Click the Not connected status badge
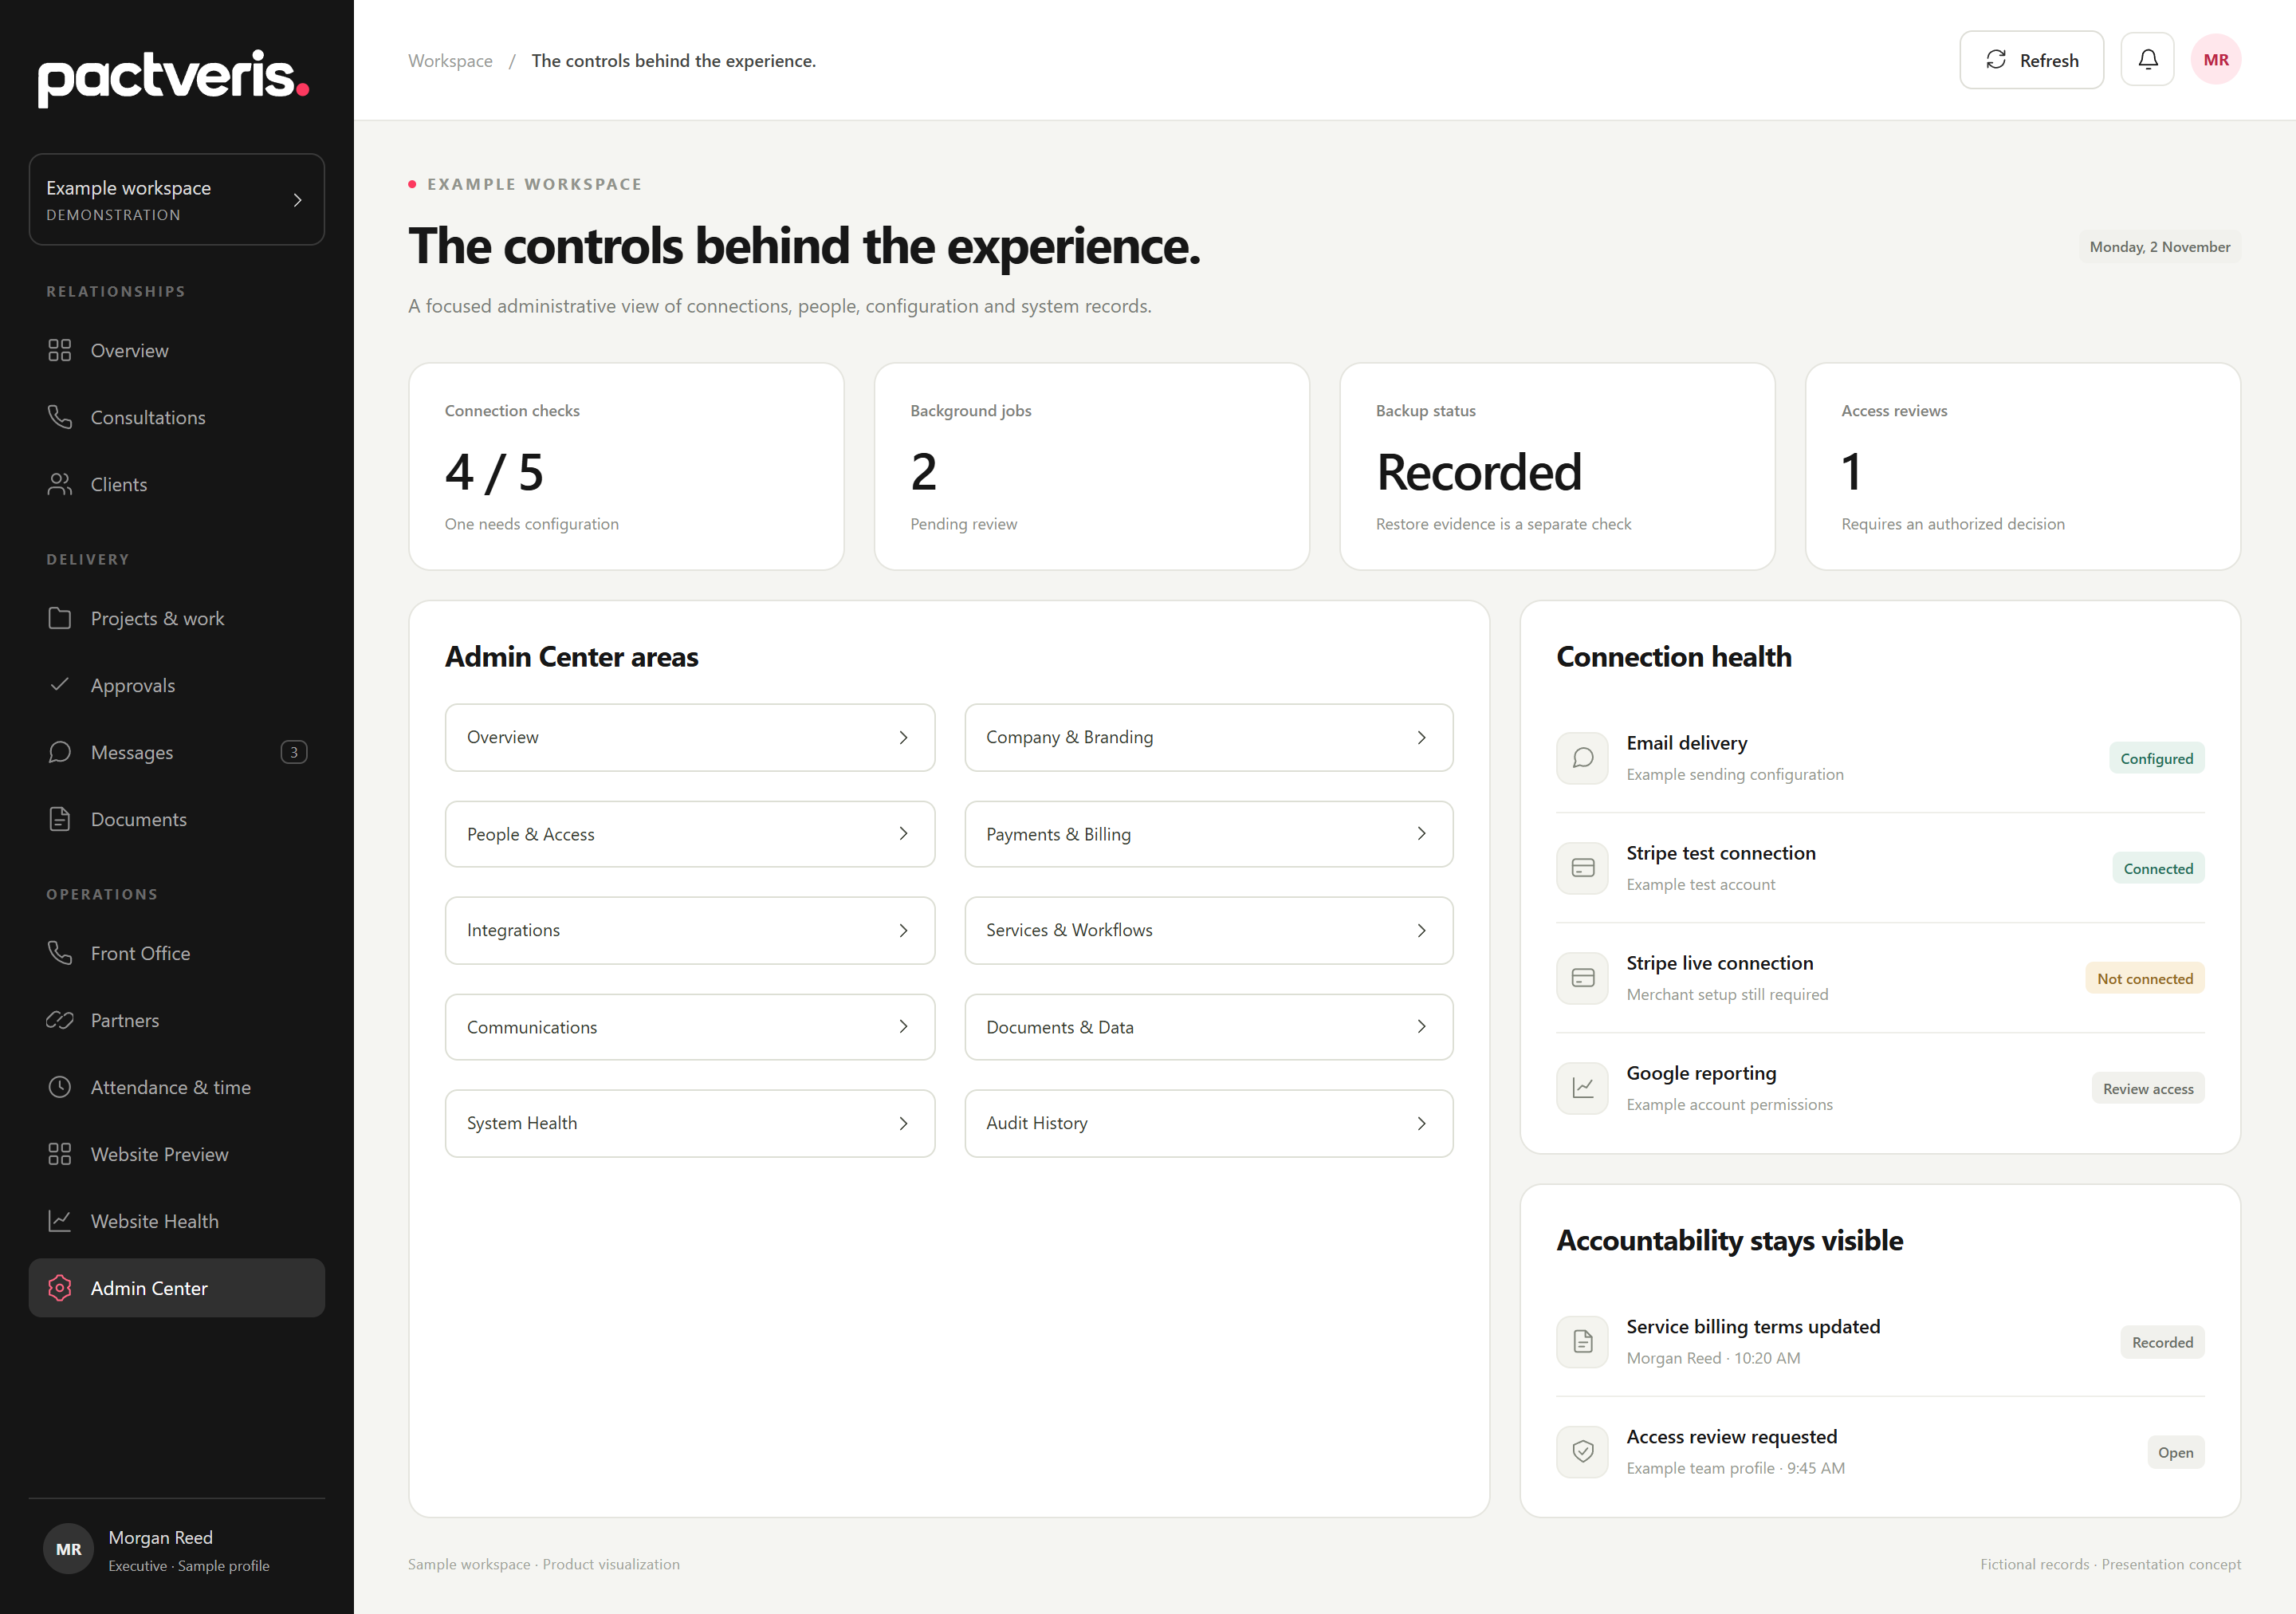 click(2144, 978)
